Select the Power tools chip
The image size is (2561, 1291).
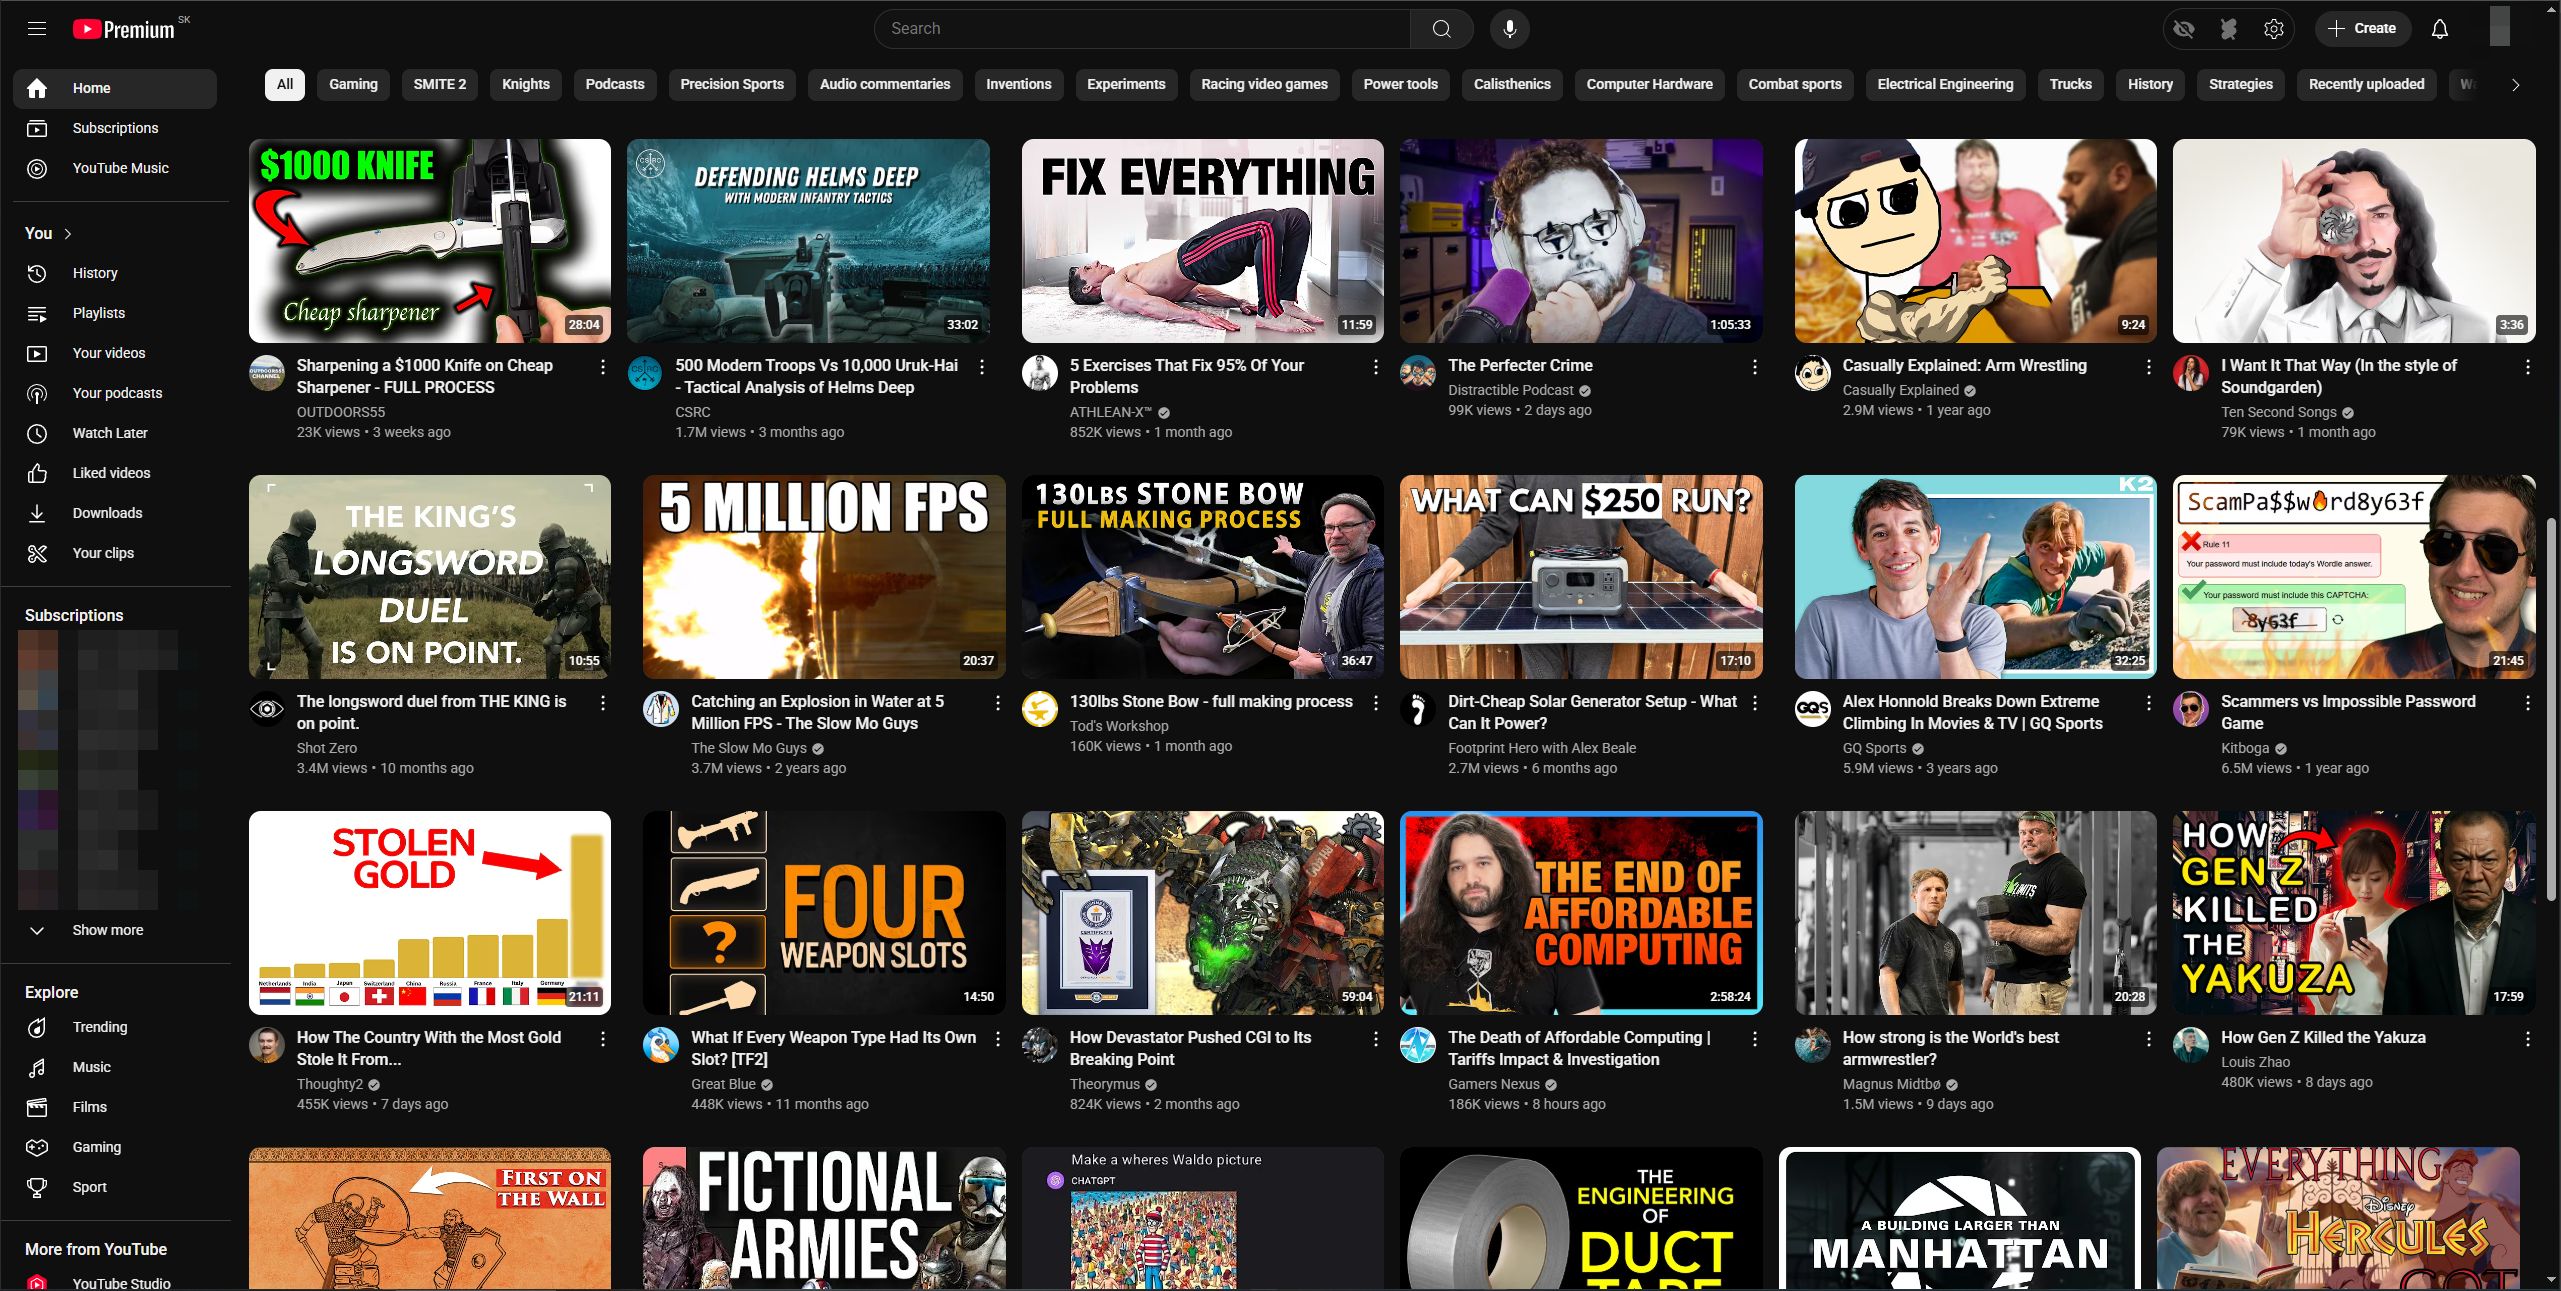(x=1400, y=84)
